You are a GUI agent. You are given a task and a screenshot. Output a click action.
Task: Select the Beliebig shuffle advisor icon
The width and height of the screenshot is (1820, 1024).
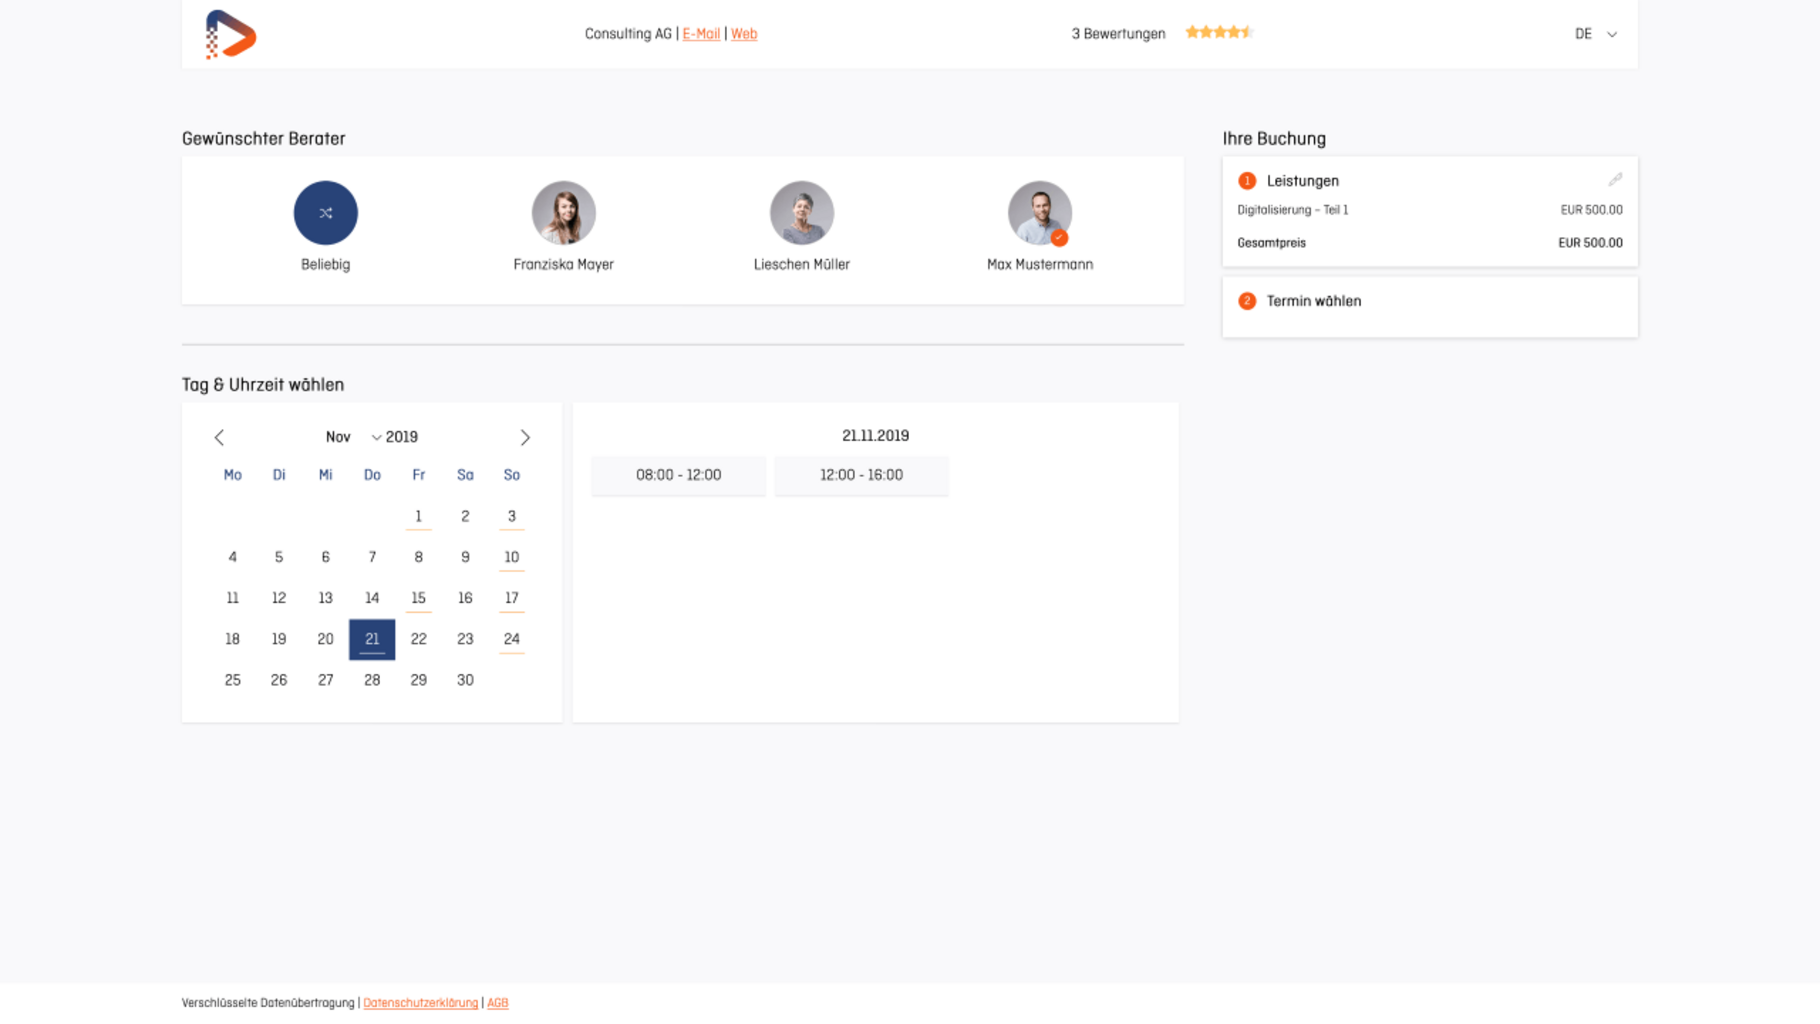coord(325,213)
